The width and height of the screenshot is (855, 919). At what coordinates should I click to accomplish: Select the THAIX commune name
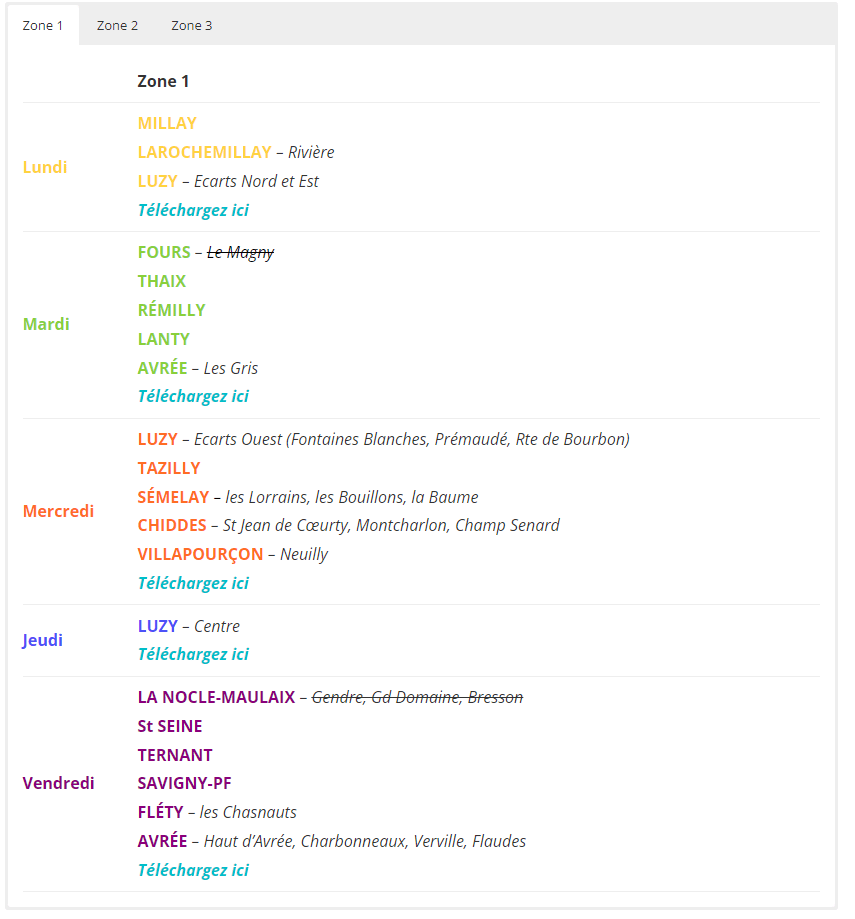point(162,281)
